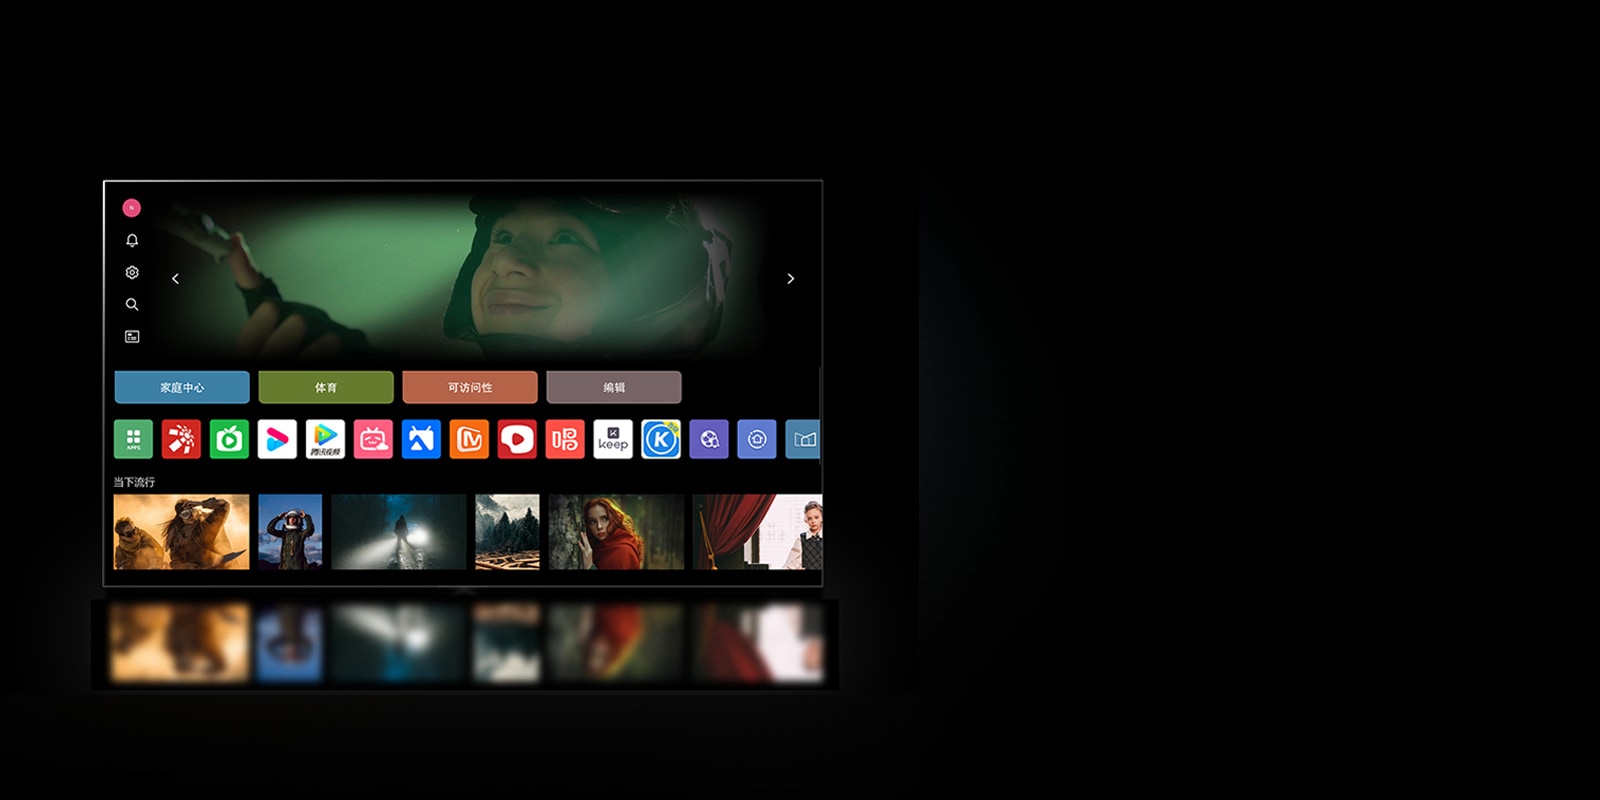The width and height of the screenshot is (1600, 800).
Task: Launch the pink Bilibili TV app
Action: point(373,439)
